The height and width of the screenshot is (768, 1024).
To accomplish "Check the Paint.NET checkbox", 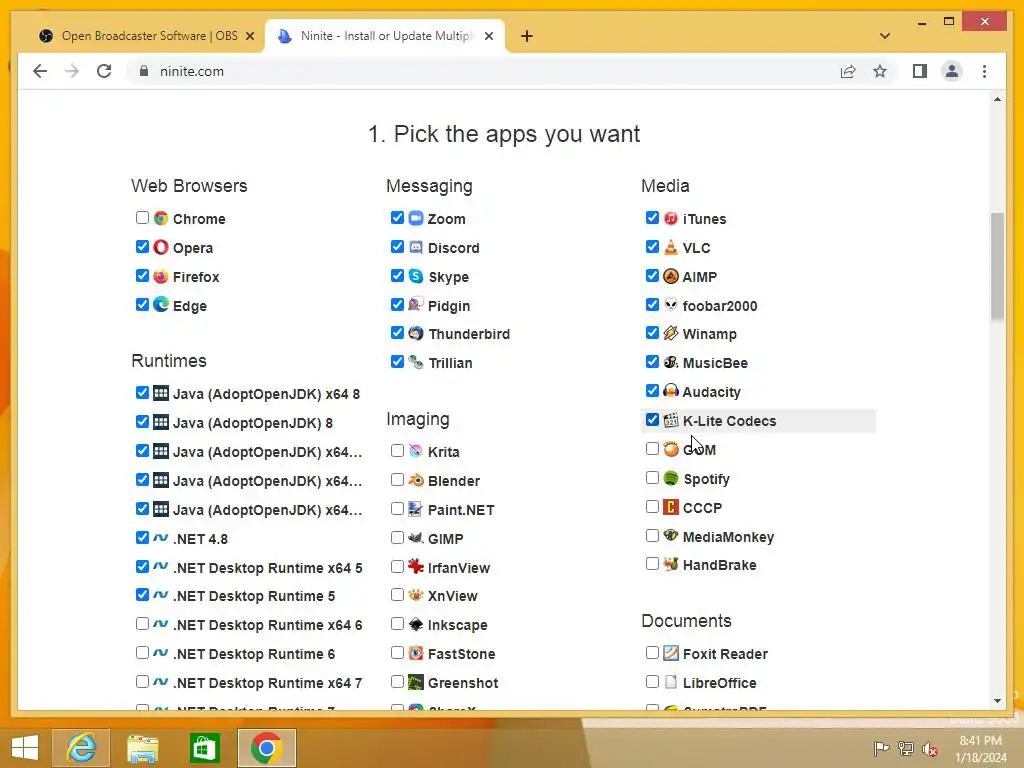I will 397,508.
